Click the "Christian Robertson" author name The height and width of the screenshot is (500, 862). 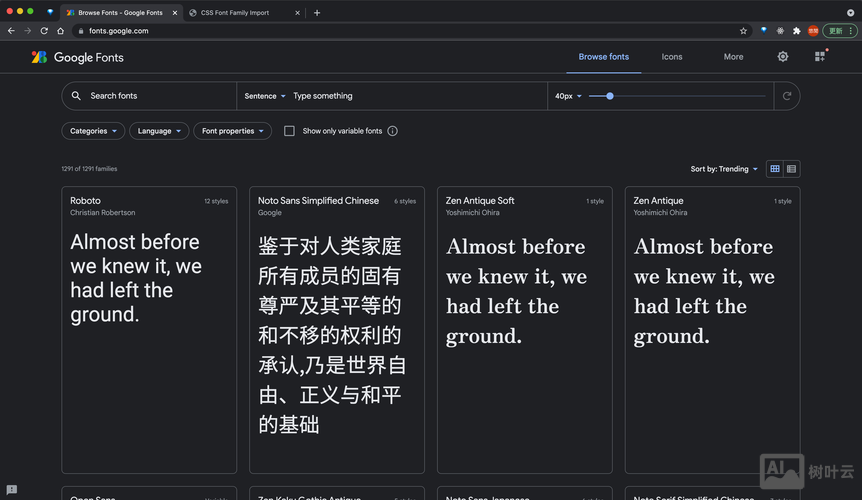pos(102,213)
